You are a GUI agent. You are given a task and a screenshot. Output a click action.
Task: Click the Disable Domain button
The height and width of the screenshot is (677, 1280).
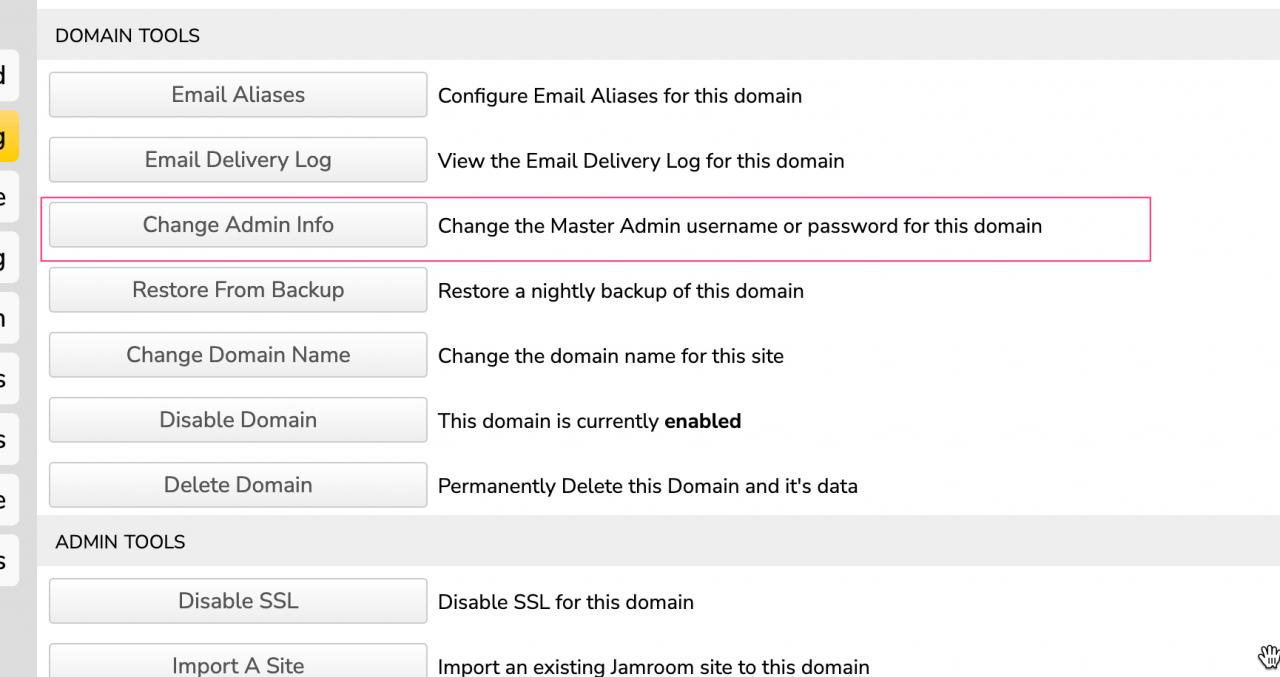pos(238,420)
